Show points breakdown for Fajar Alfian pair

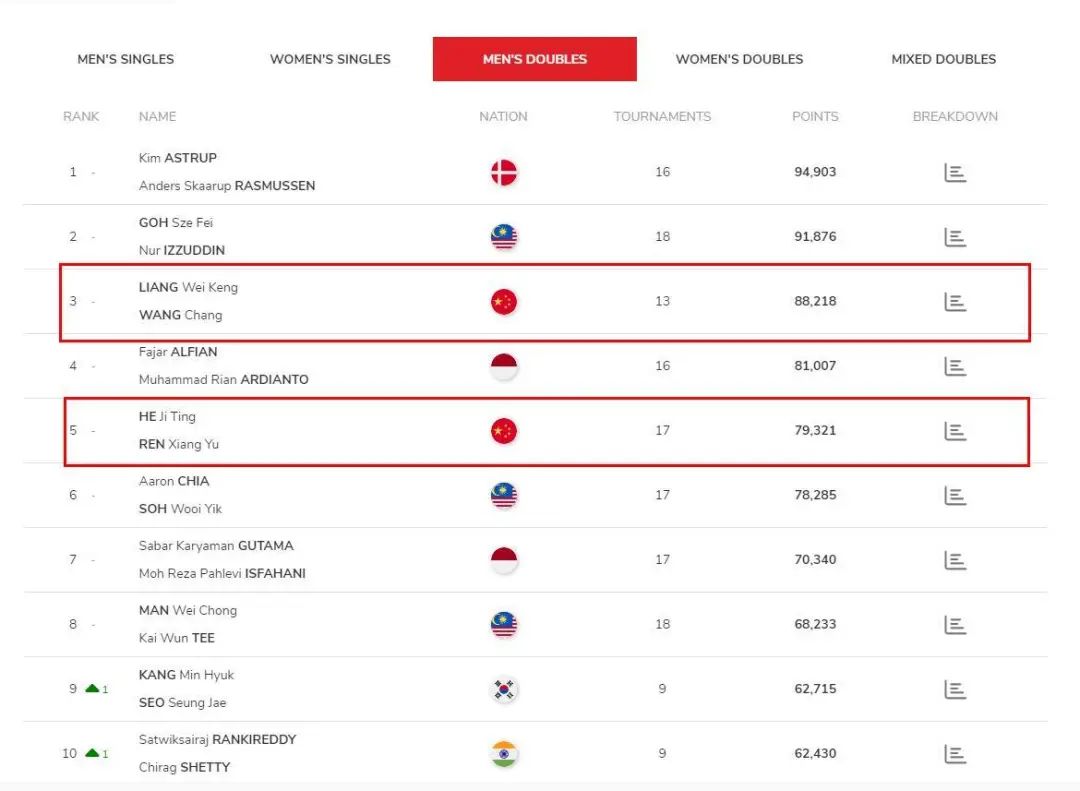[955, 367]
